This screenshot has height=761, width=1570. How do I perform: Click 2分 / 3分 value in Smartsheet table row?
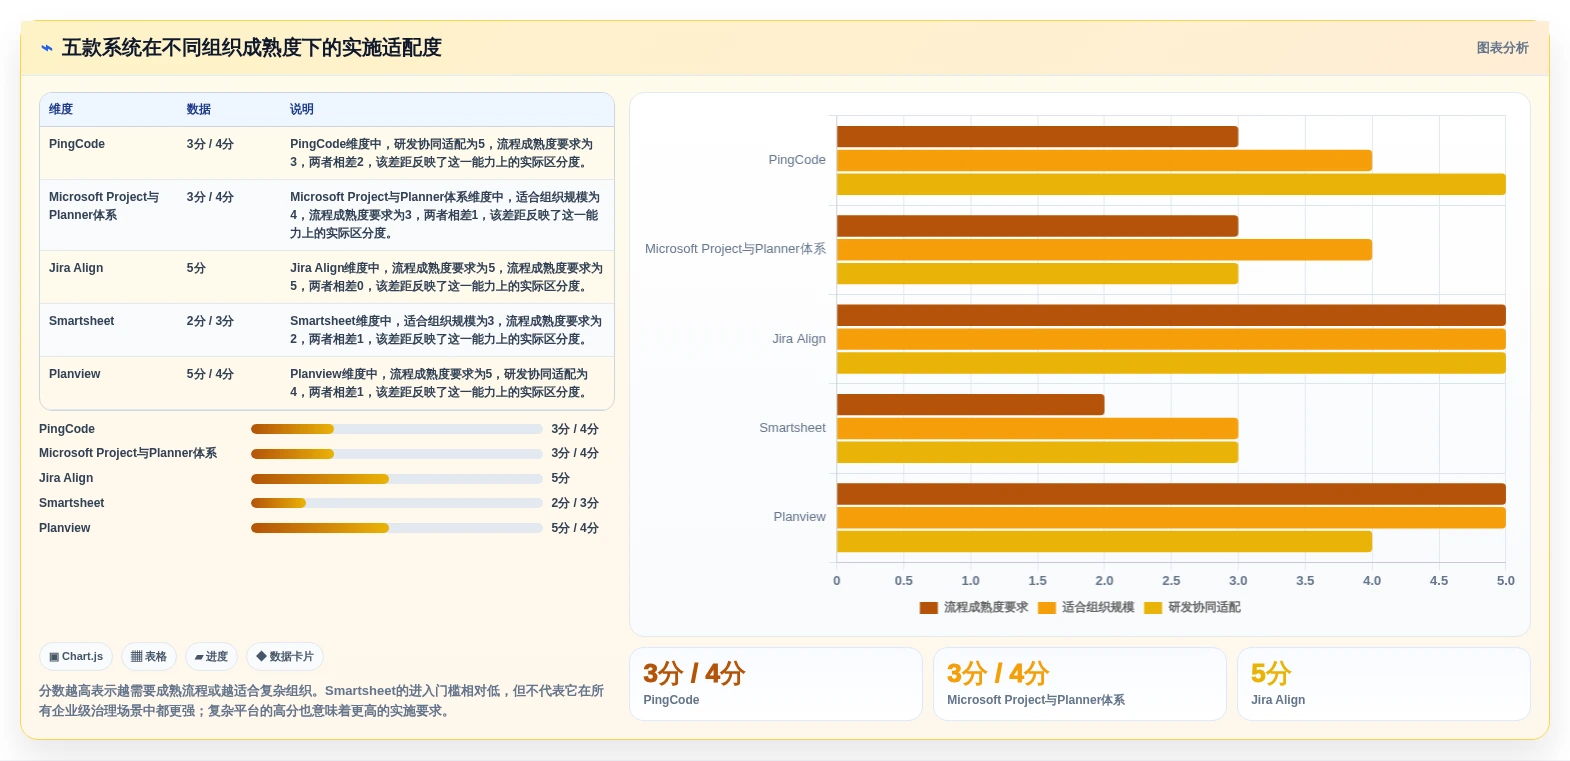coord(210,321)
